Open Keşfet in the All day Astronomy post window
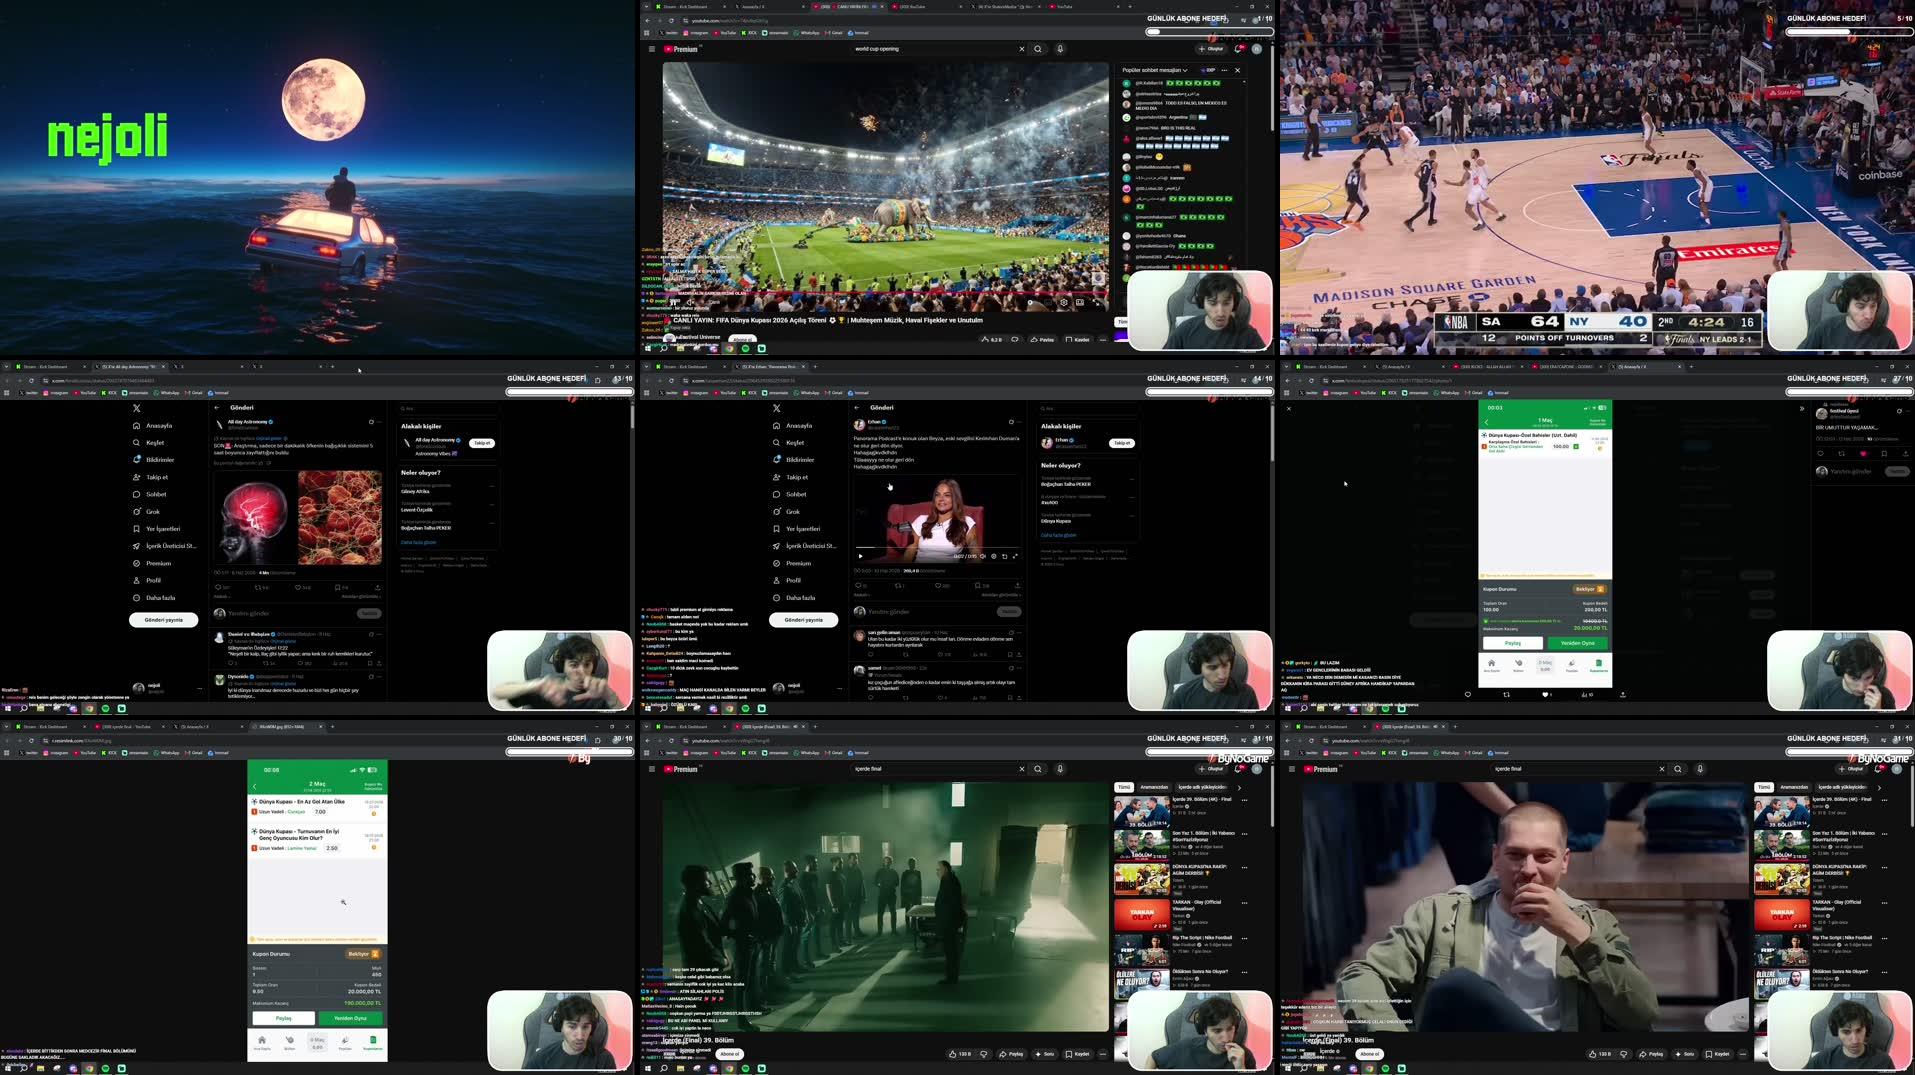Screen dimensions: 1915x1075 click(148, 443)
